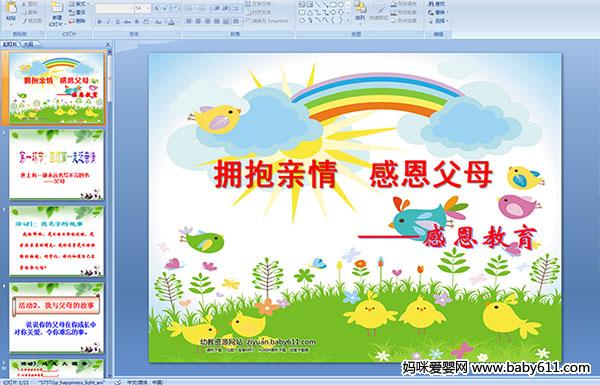Close the slide thumbnails pane
Image resolution: width=600 pixels, height=385 pixels.
coord(108,44)
